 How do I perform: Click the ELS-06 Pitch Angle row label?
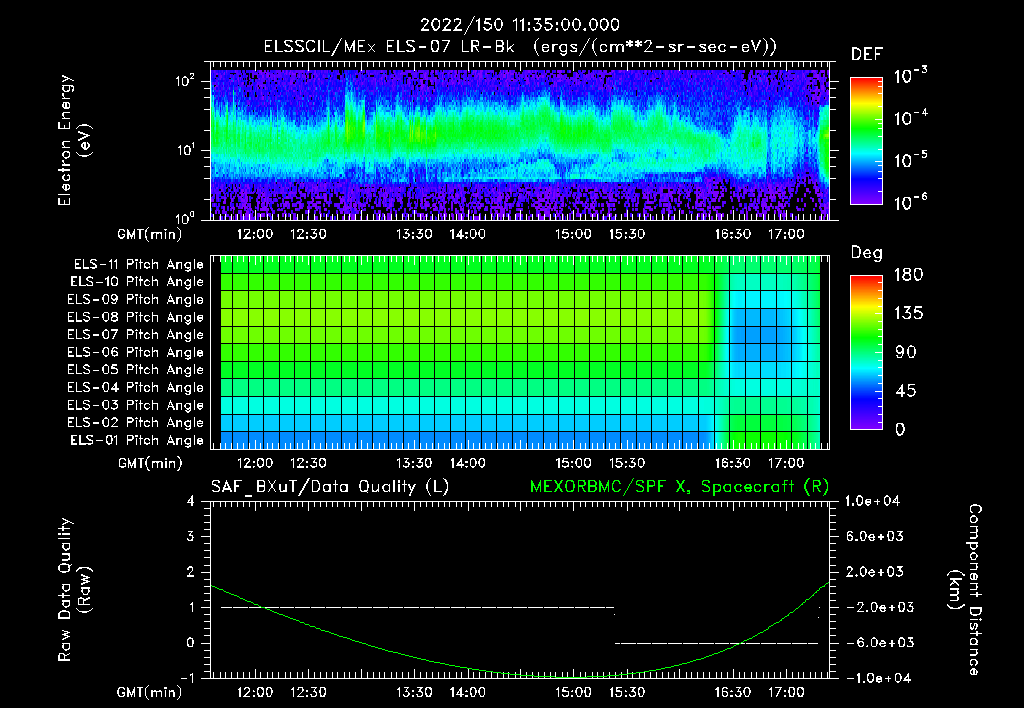pyautogui.click(x=136, y=352)
